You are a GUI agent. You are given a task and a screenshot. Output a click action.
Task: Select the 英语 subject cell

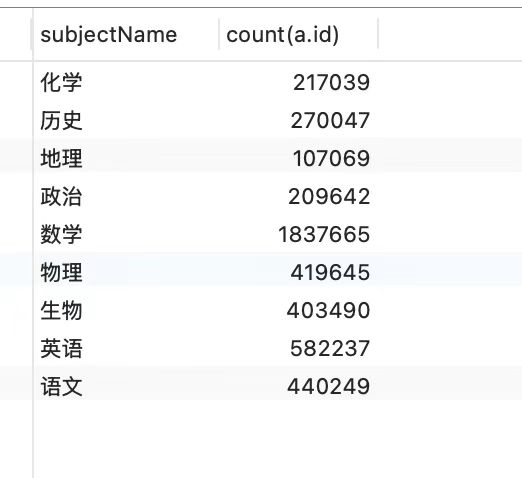pos(61,348)
